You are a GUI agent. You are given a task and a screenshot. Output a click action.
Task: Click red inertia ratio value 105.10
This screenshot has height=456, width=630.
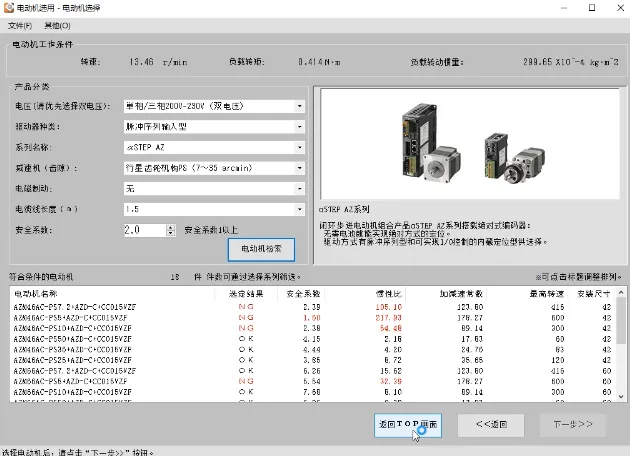point(389,307)
